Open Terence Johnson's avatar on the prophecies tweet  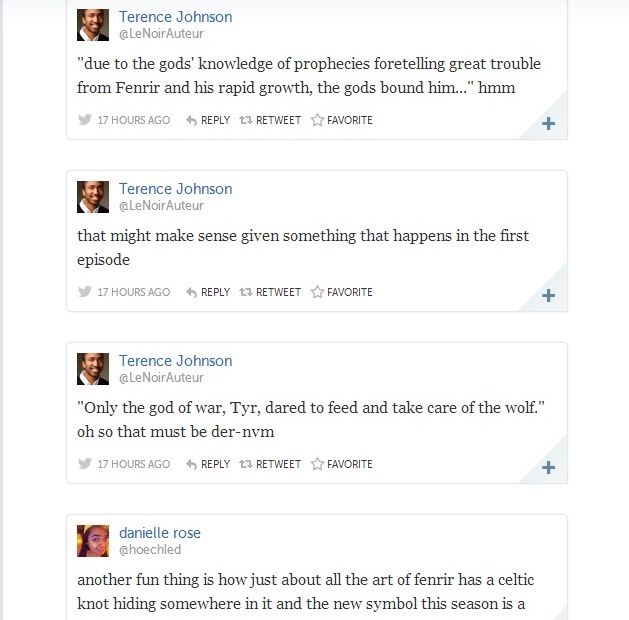click(93, 25)
